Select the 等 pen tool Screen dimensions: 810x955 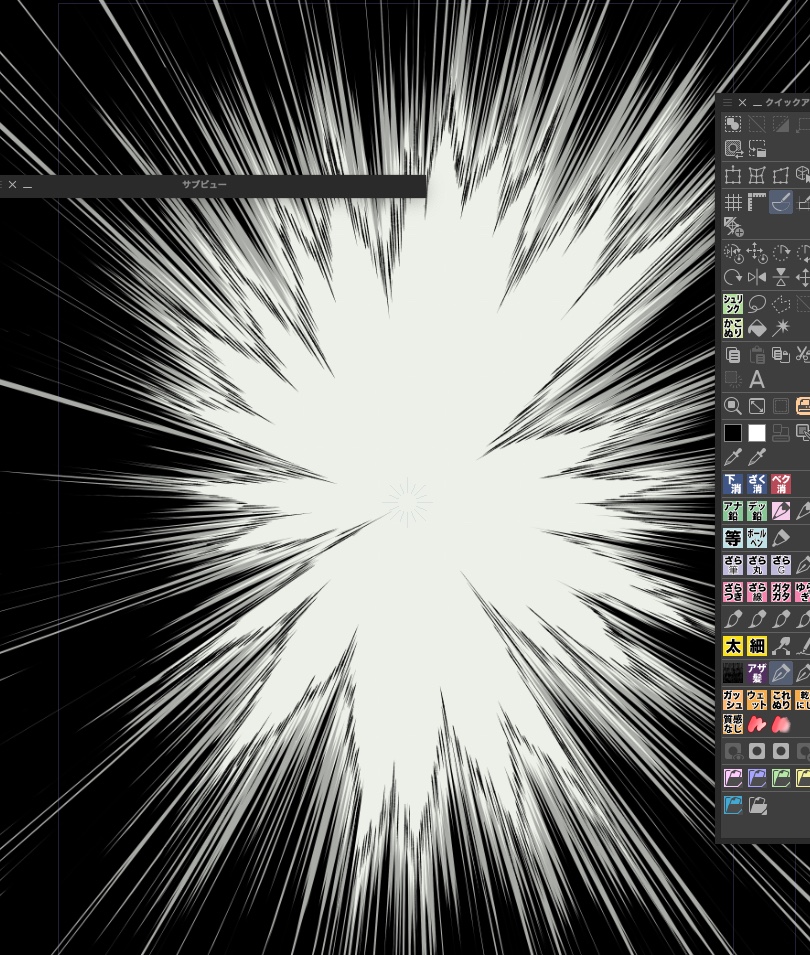coord(733,538)
